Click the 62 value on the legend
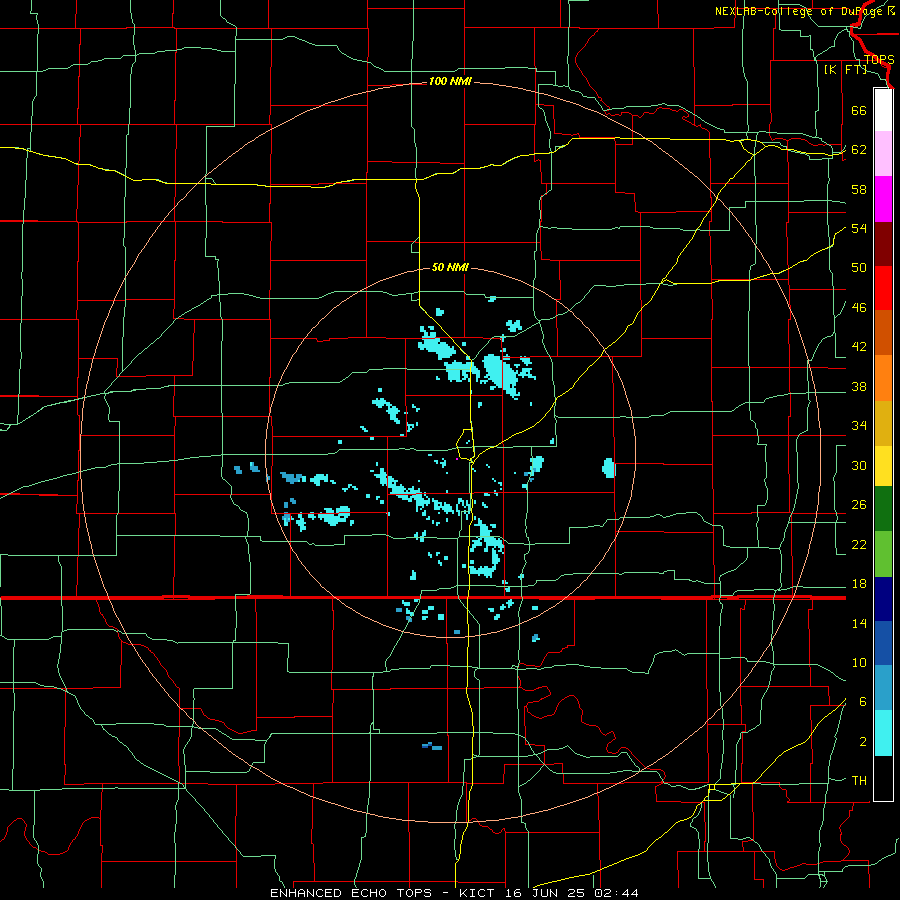 [859, 150]
